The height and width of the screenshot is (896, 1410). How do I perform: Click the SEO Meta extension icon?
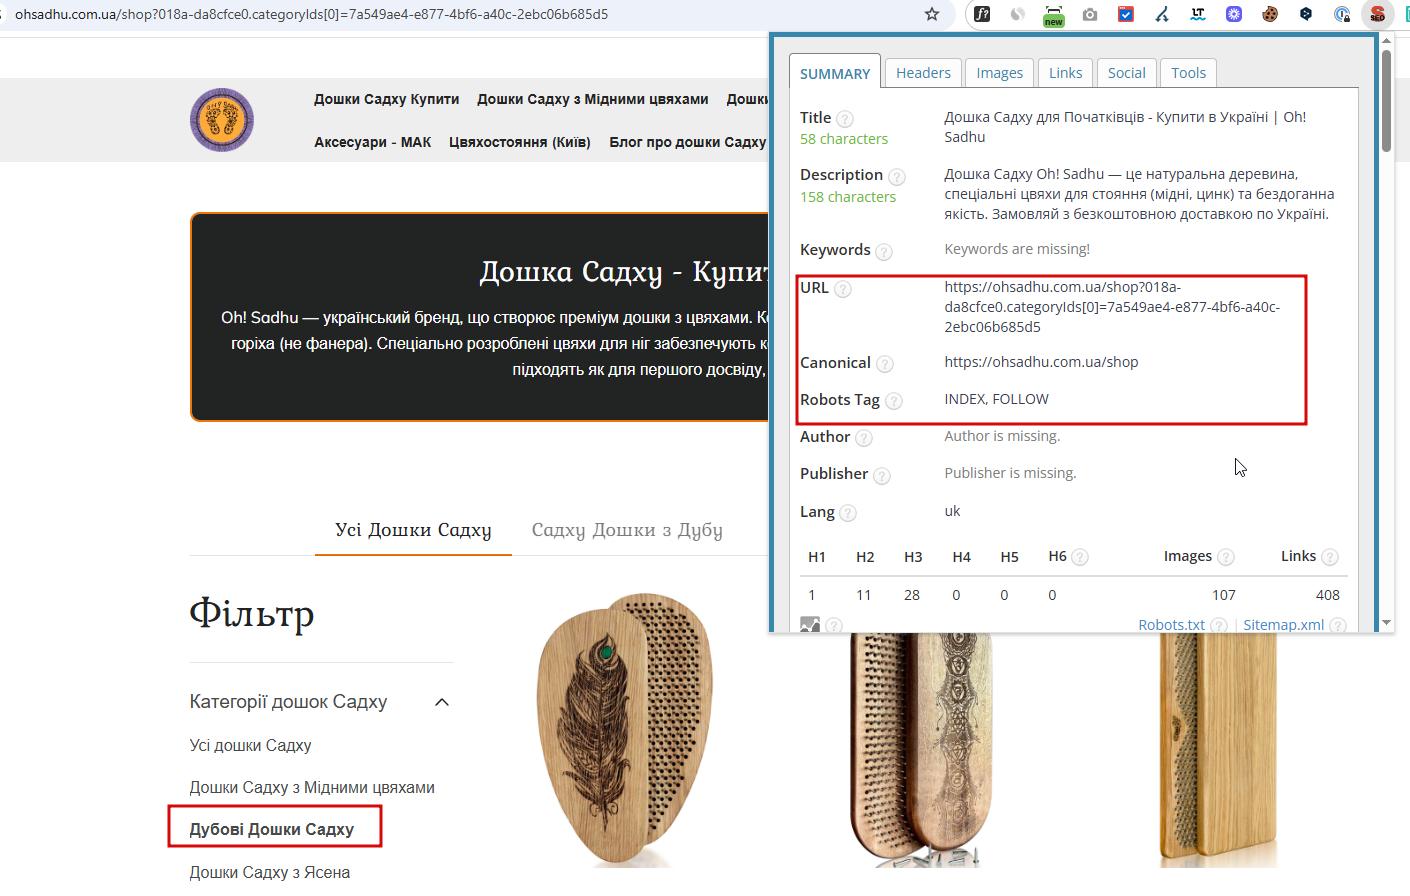tap(1378, 14)
